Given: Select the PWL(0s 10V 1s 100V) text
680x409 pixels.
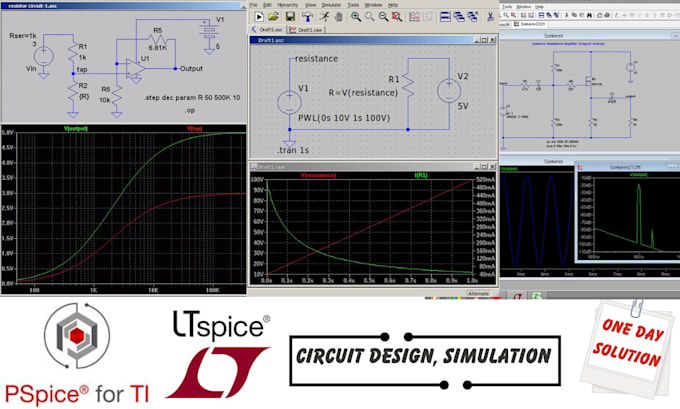Looking at the screenshot, I should click(x=344, y=118).
